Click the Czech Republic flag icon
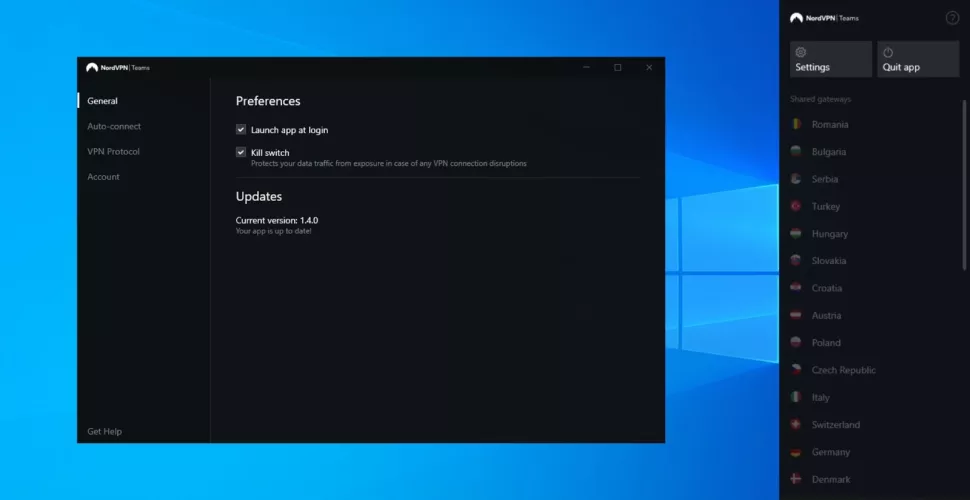Viewport: 970px width, 500px height. (x=796, y=369)
